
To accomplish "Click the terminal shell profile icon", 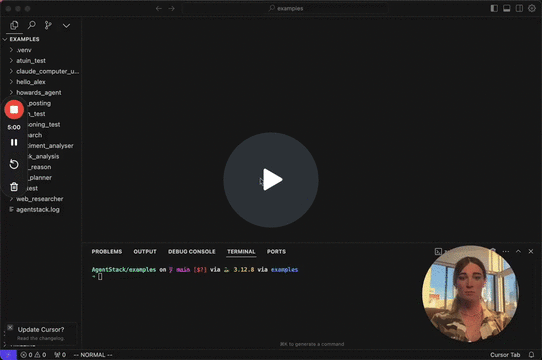I will pos(438,251).
